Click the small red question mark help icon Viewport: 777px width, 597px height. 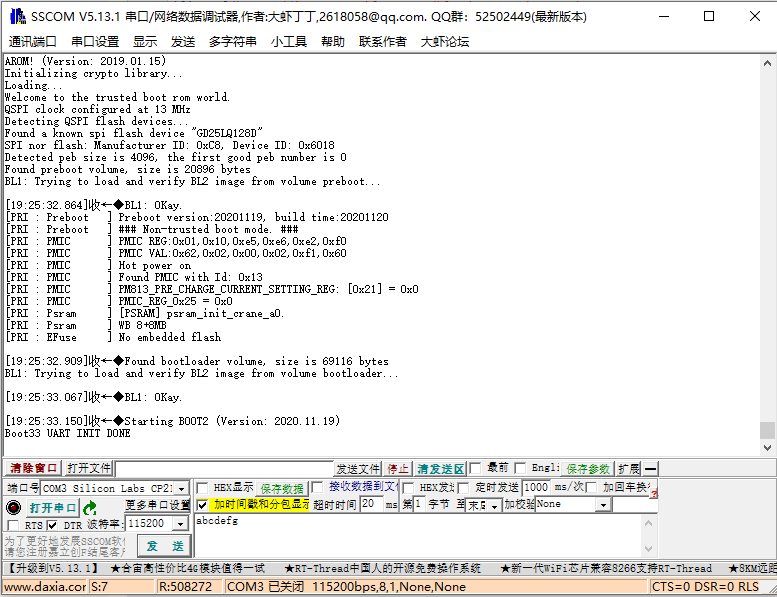(654, 494)
